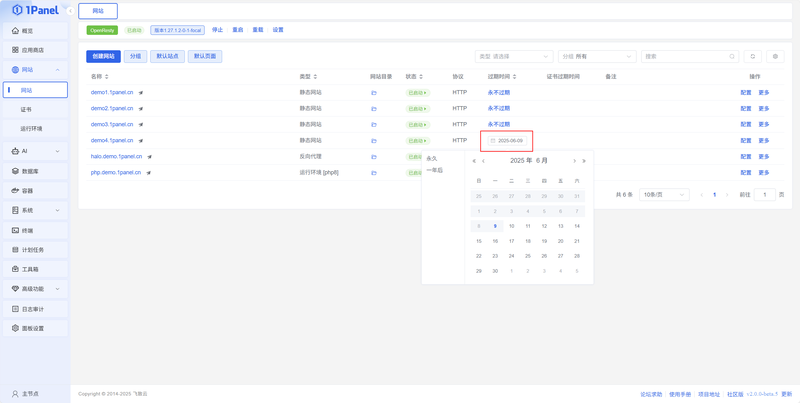This screenshot has width=800, height=403.
Task: Click the 创建网站 button
Action: click(x=104, y=57)
